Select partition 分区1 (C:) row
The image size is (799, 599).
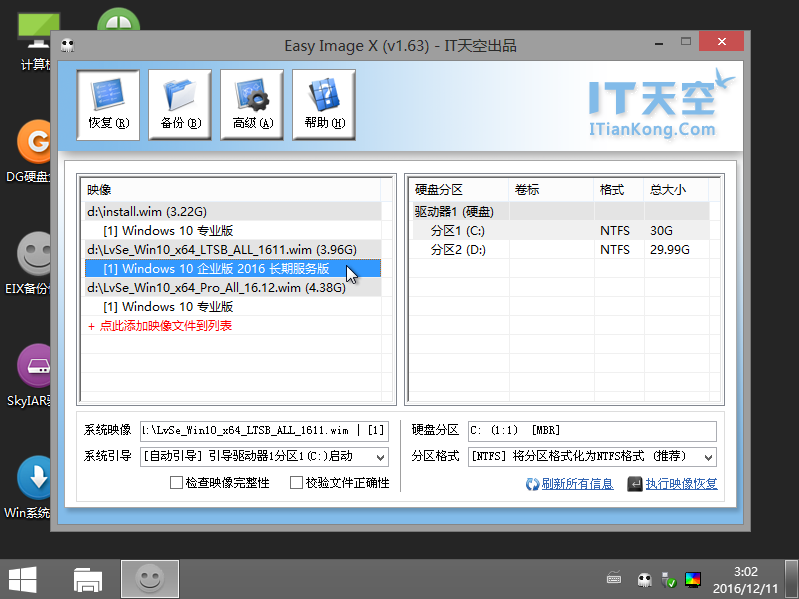coord(561,231)
